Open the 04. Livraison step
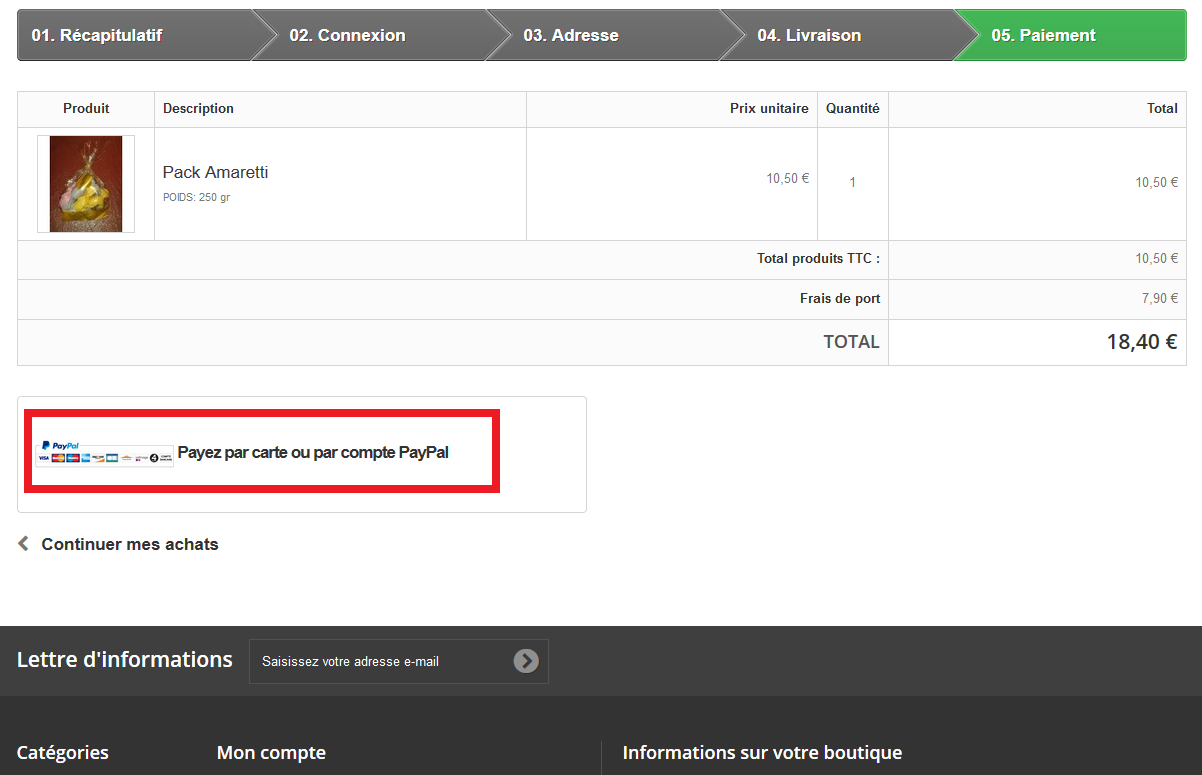The height and width of the screenshot is (775, 1202). (809, 35)
